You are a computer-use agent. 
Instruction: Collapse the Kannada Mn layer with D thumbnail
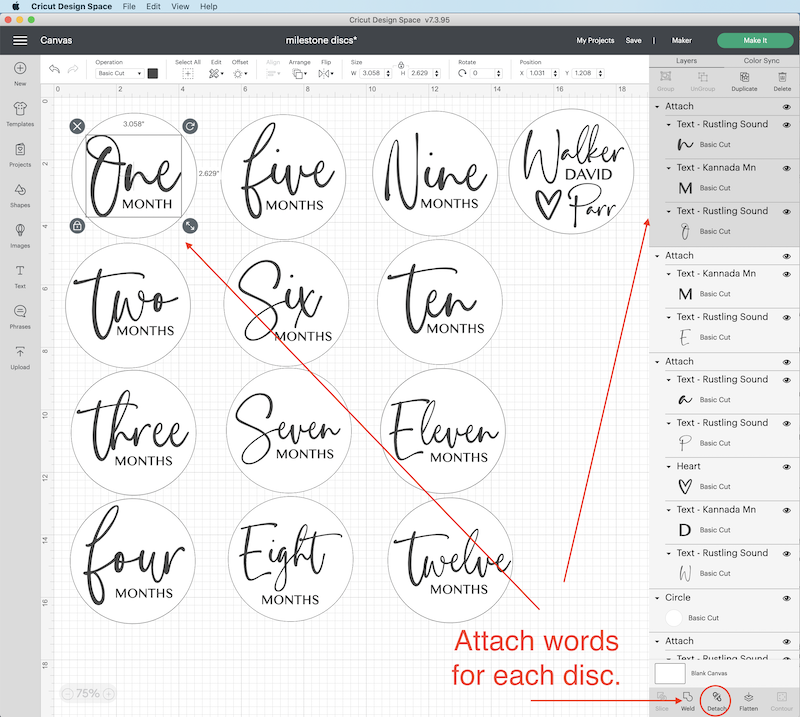[x=668, y=510]
